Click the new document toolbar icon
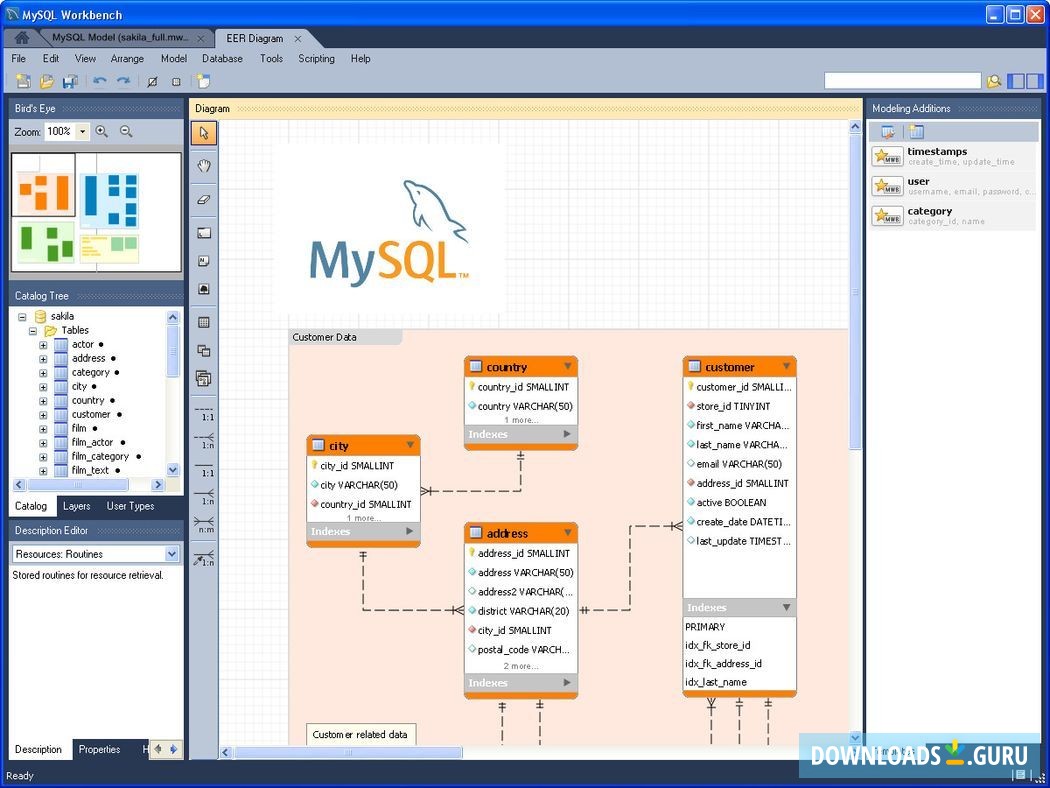 23,82
